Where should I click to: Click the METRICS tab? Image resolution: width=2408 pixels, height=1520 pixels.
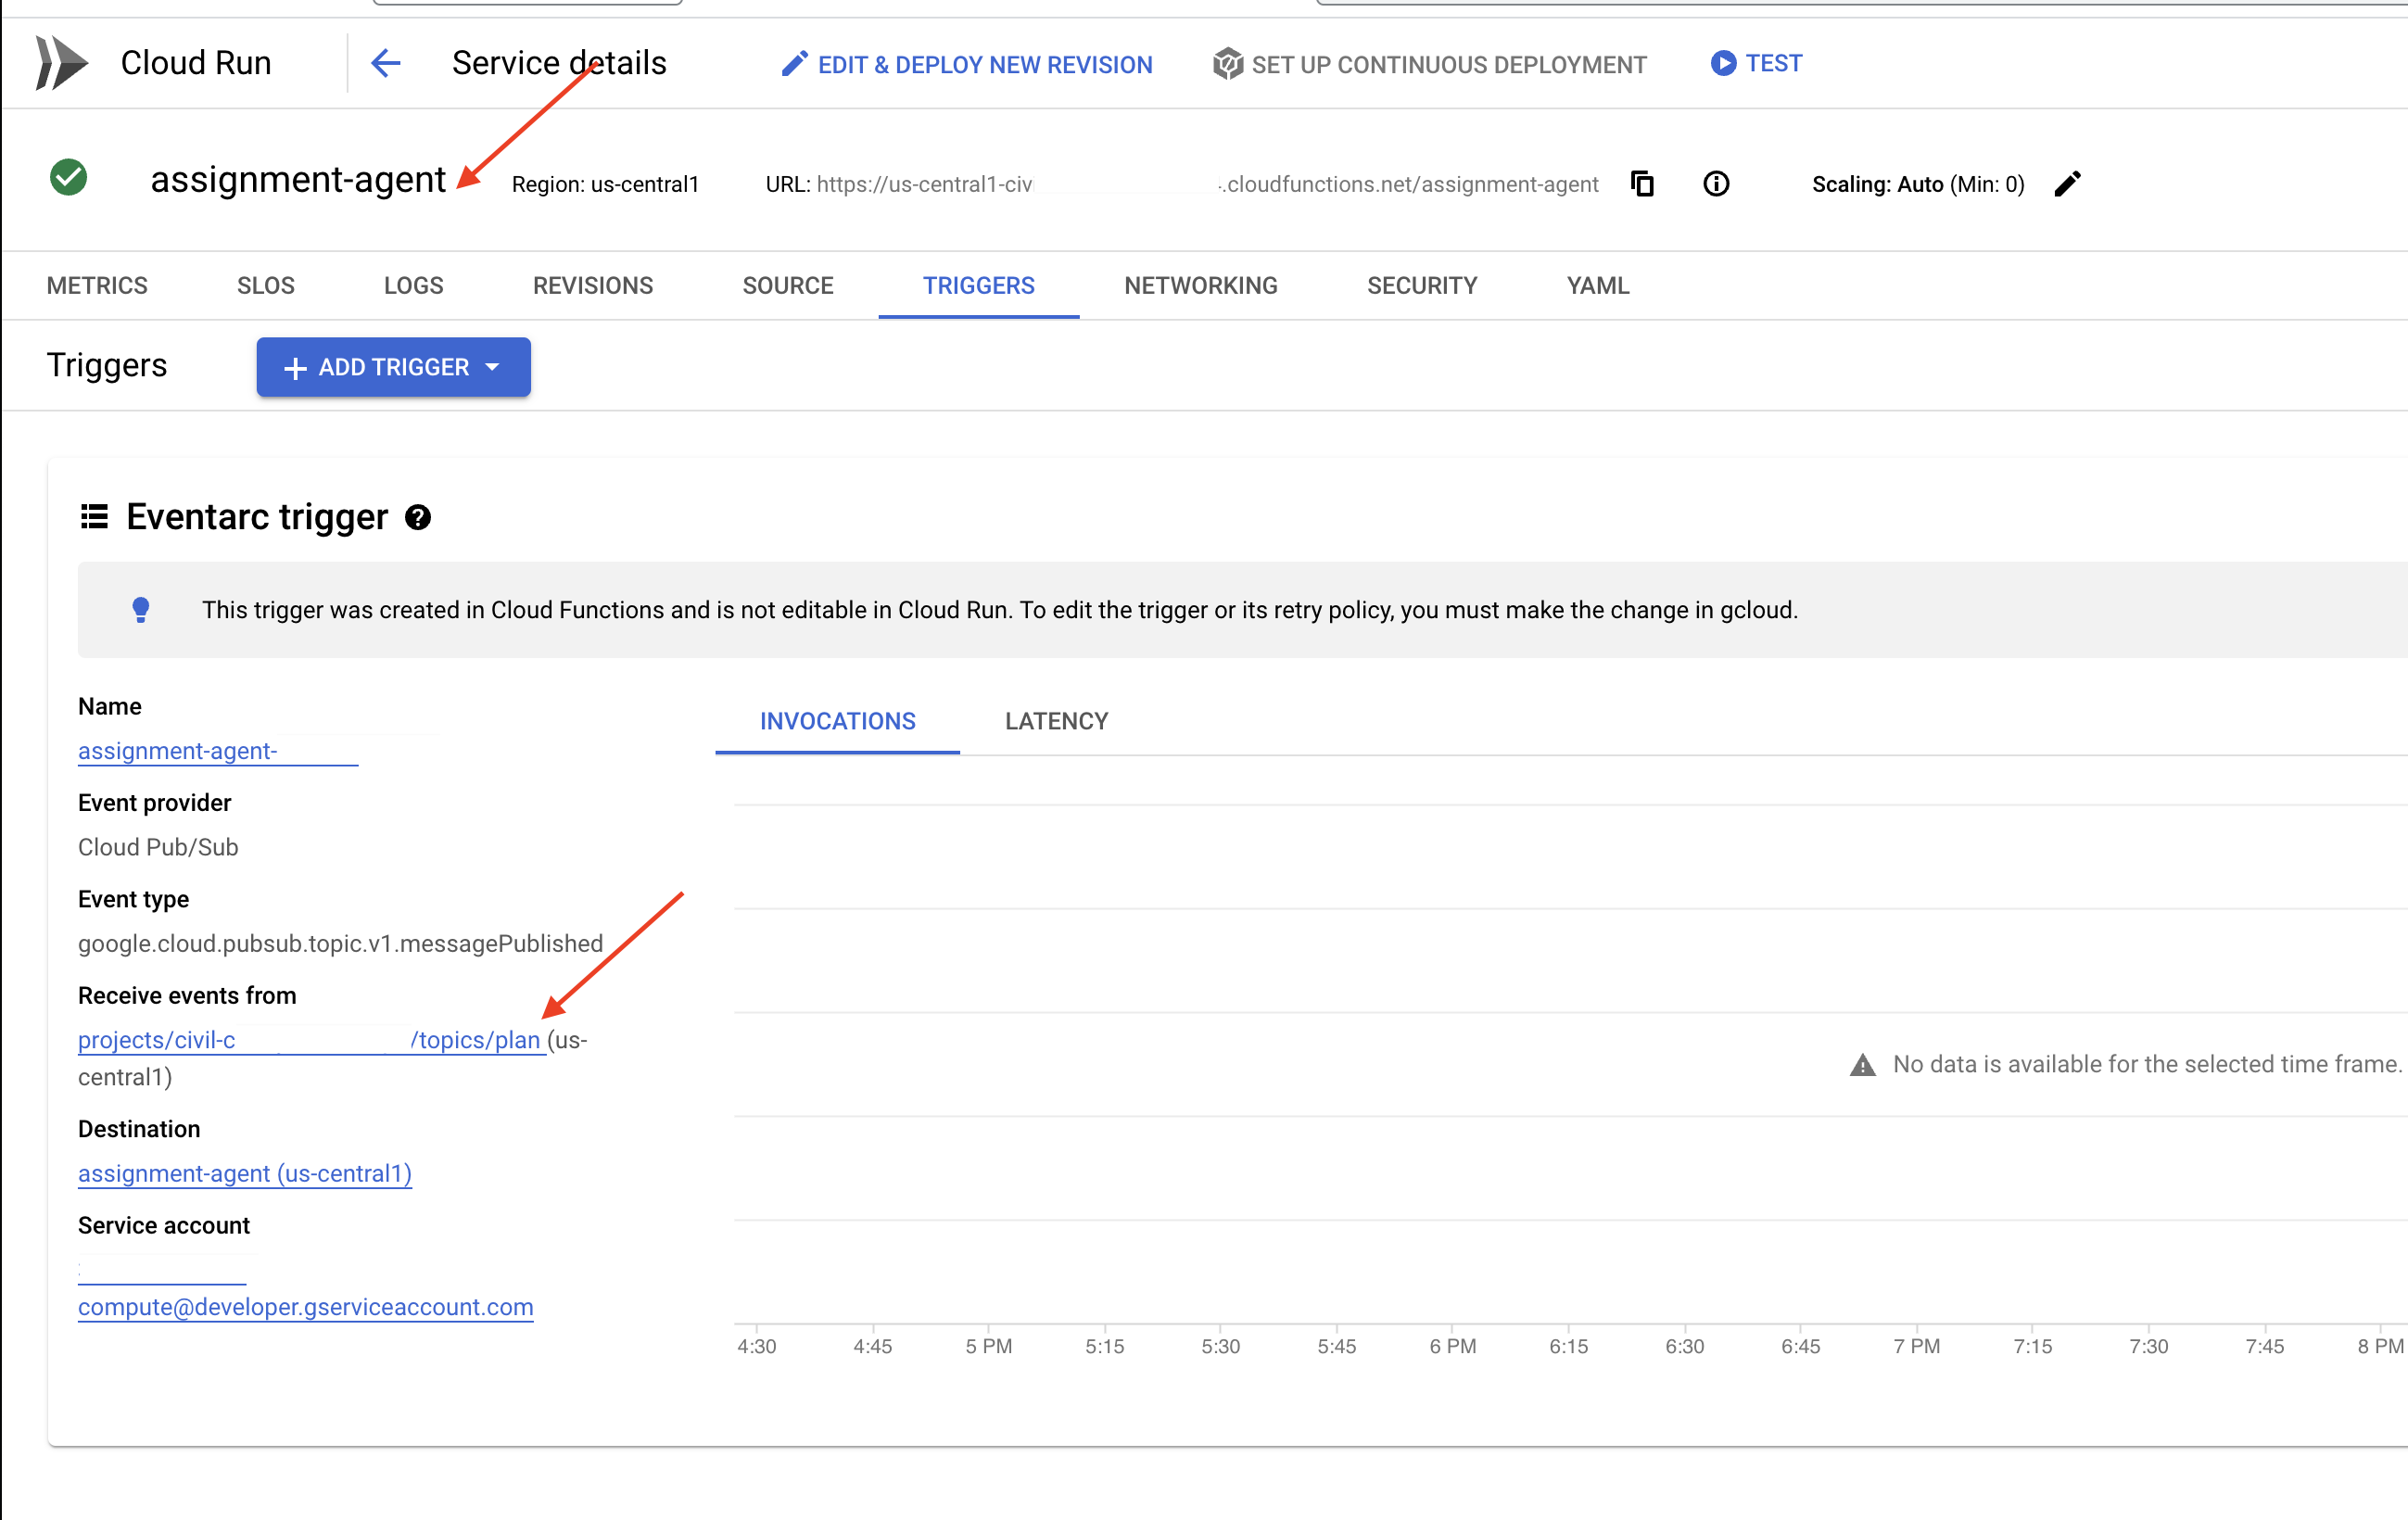pyautogui.click(x=98, y=284)
